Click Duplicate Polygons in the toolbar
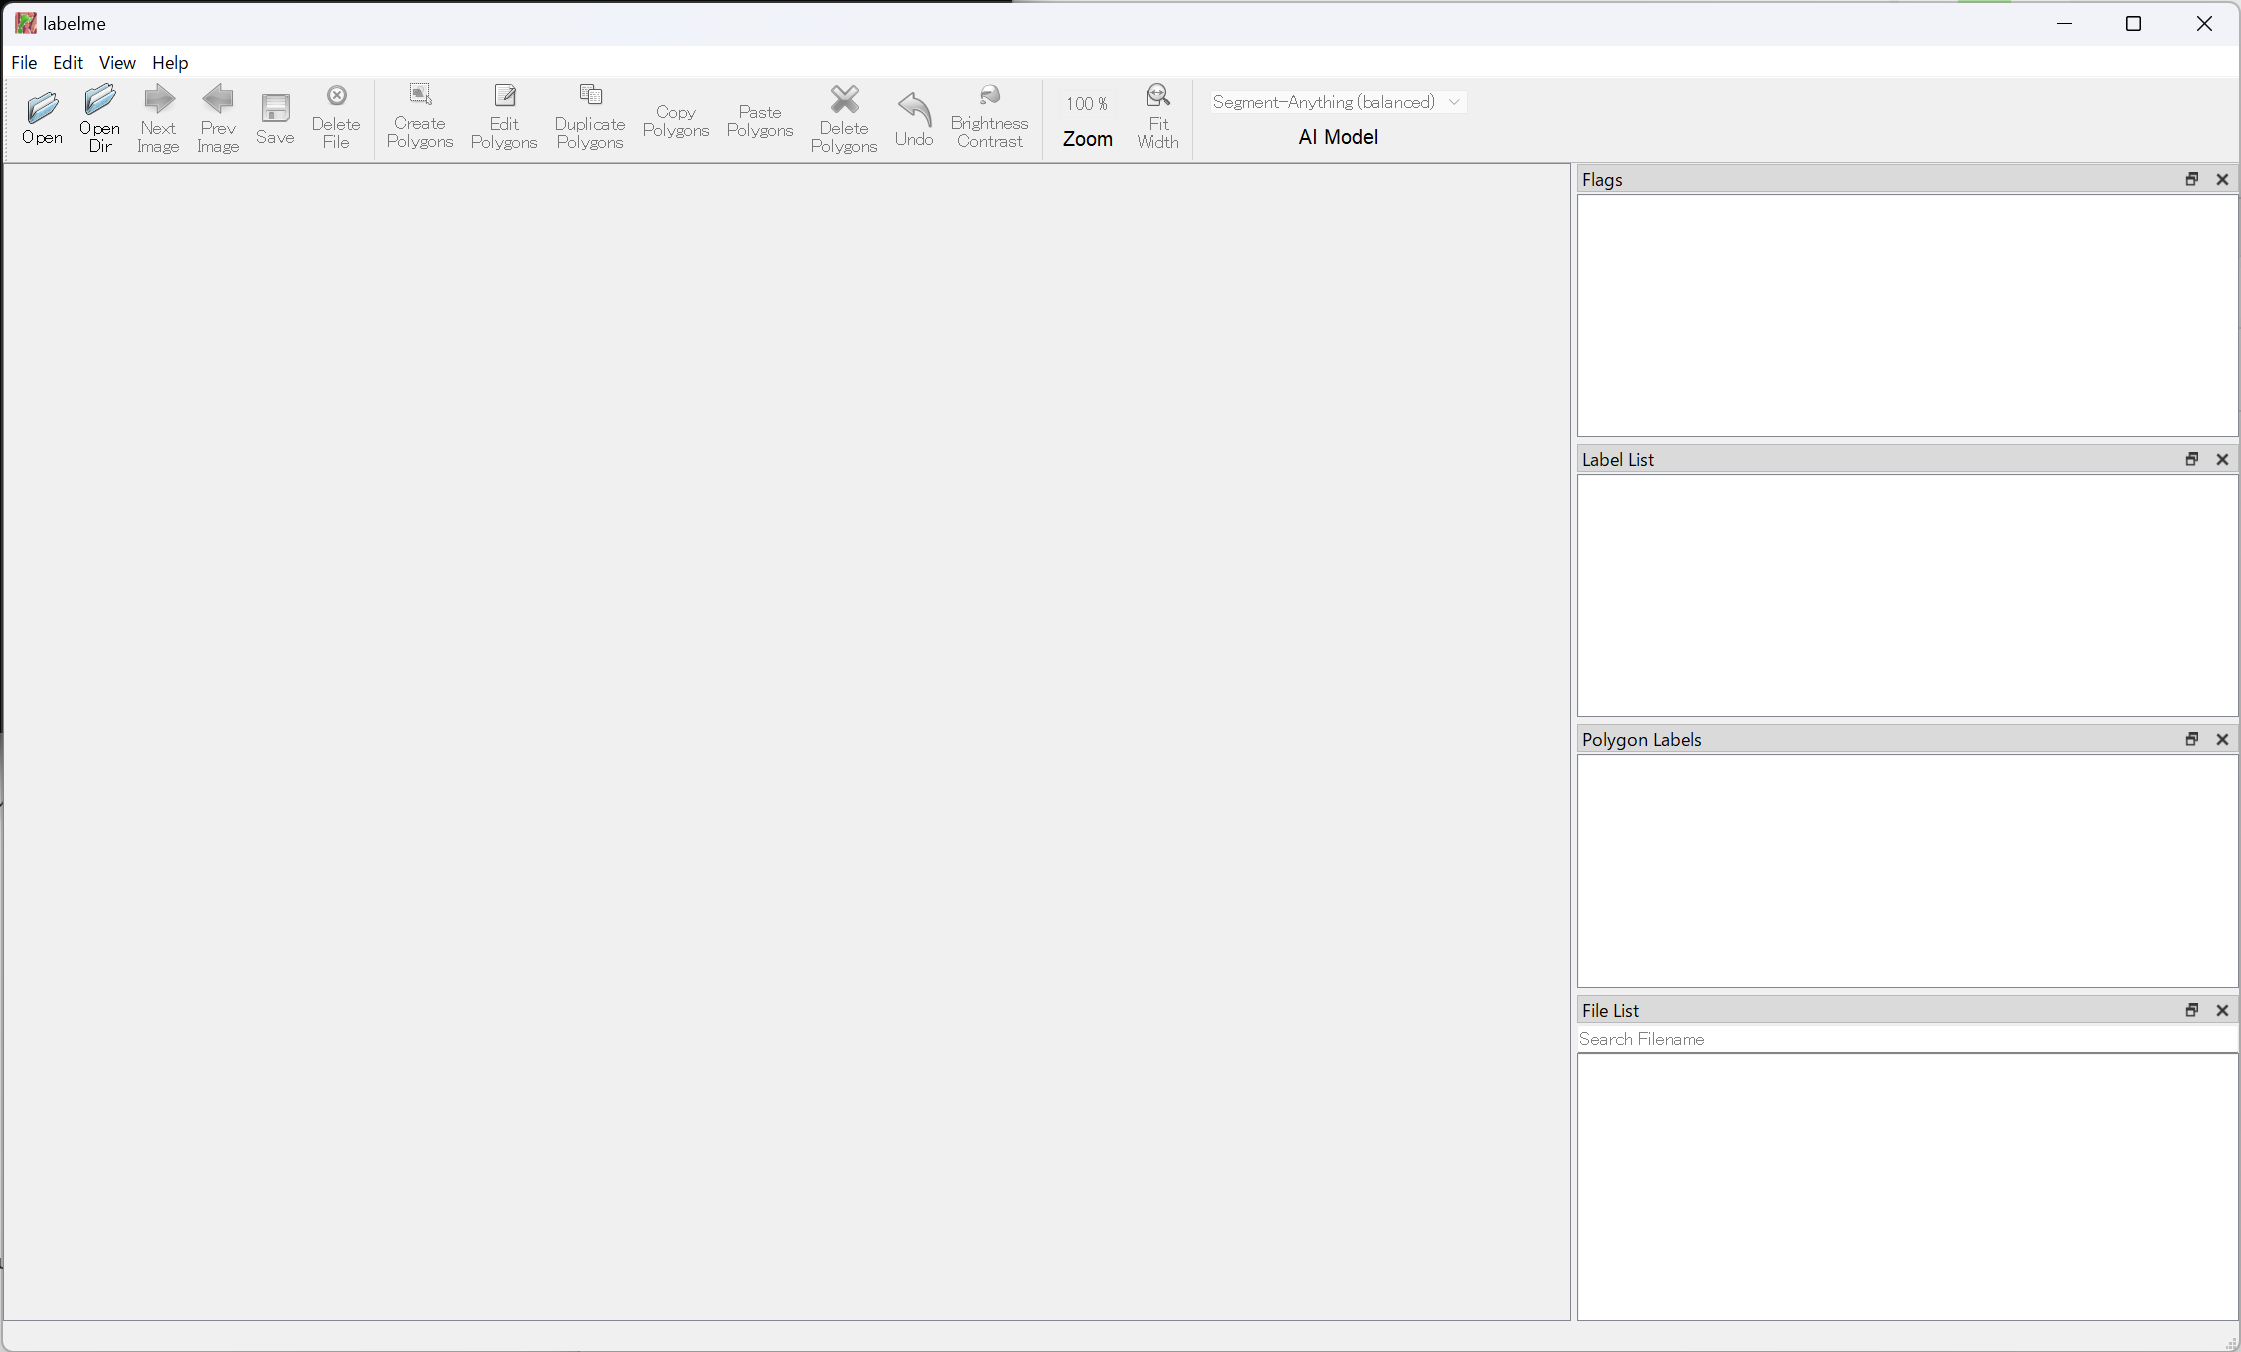 (x=590, y=96)
